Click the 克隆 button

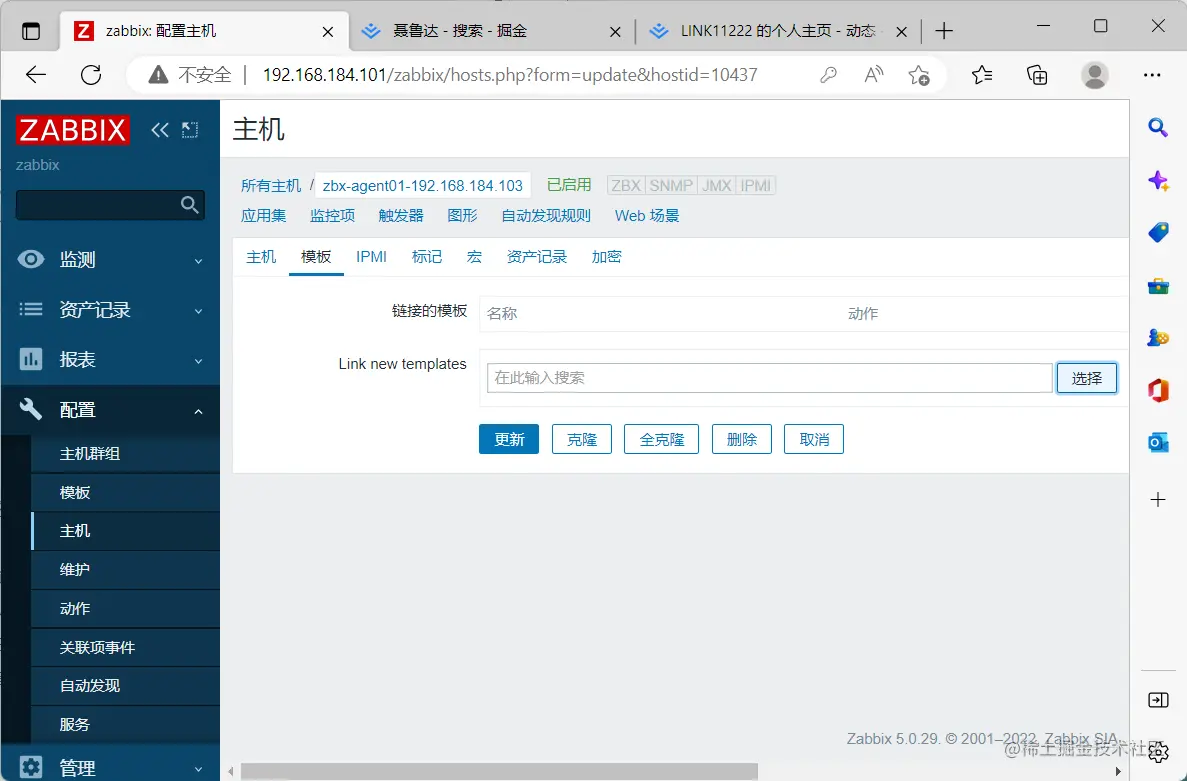point(581,439)
